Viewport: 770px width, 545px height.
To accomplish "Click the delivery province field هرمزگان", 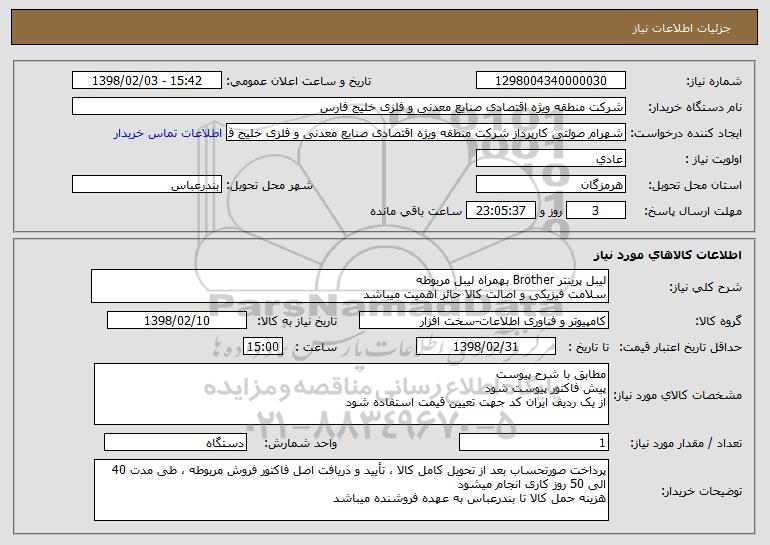I will [550, 185].
